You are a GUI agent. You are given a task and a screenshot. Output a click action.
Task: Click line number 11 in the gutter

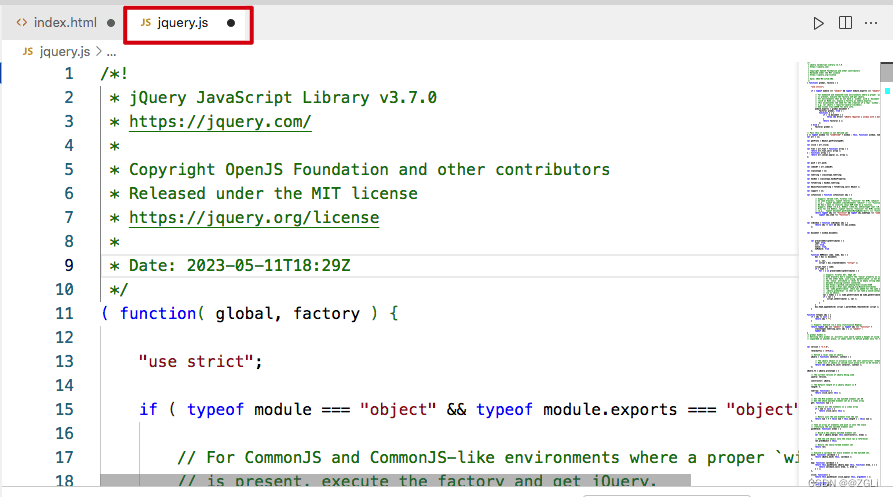point(64,313)
